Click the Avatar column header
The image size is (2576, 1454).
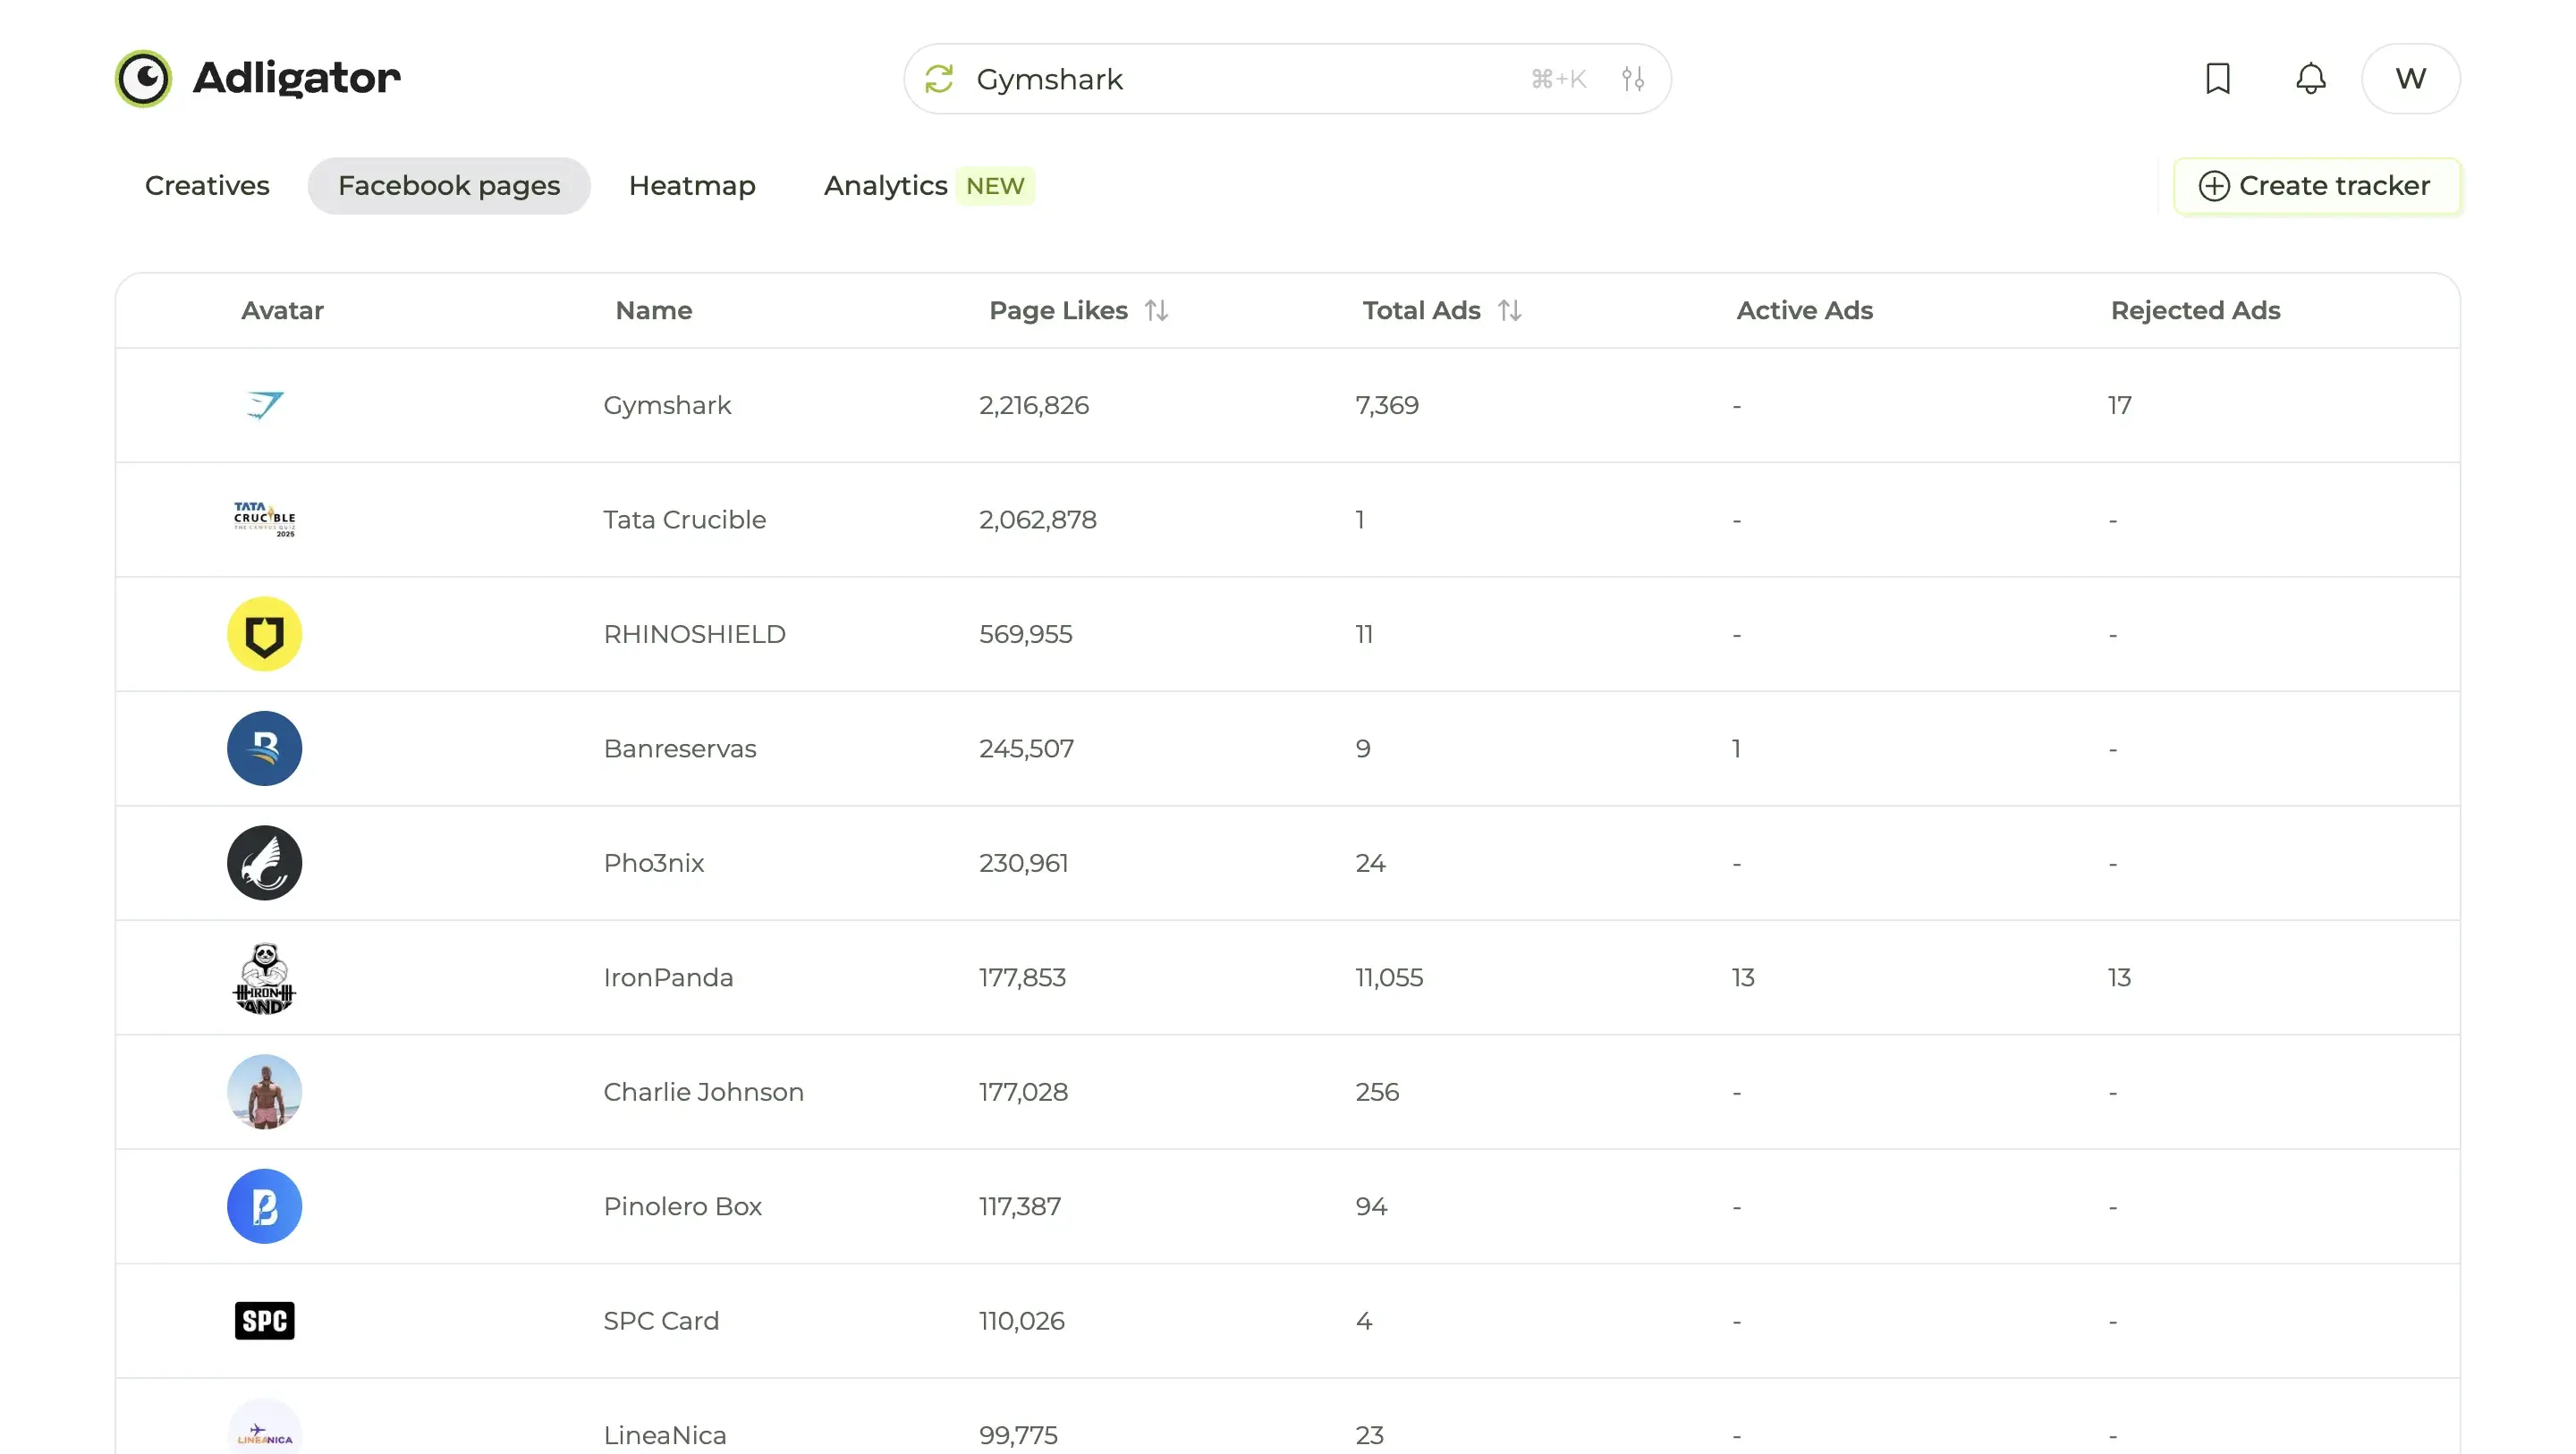point(282,311)
